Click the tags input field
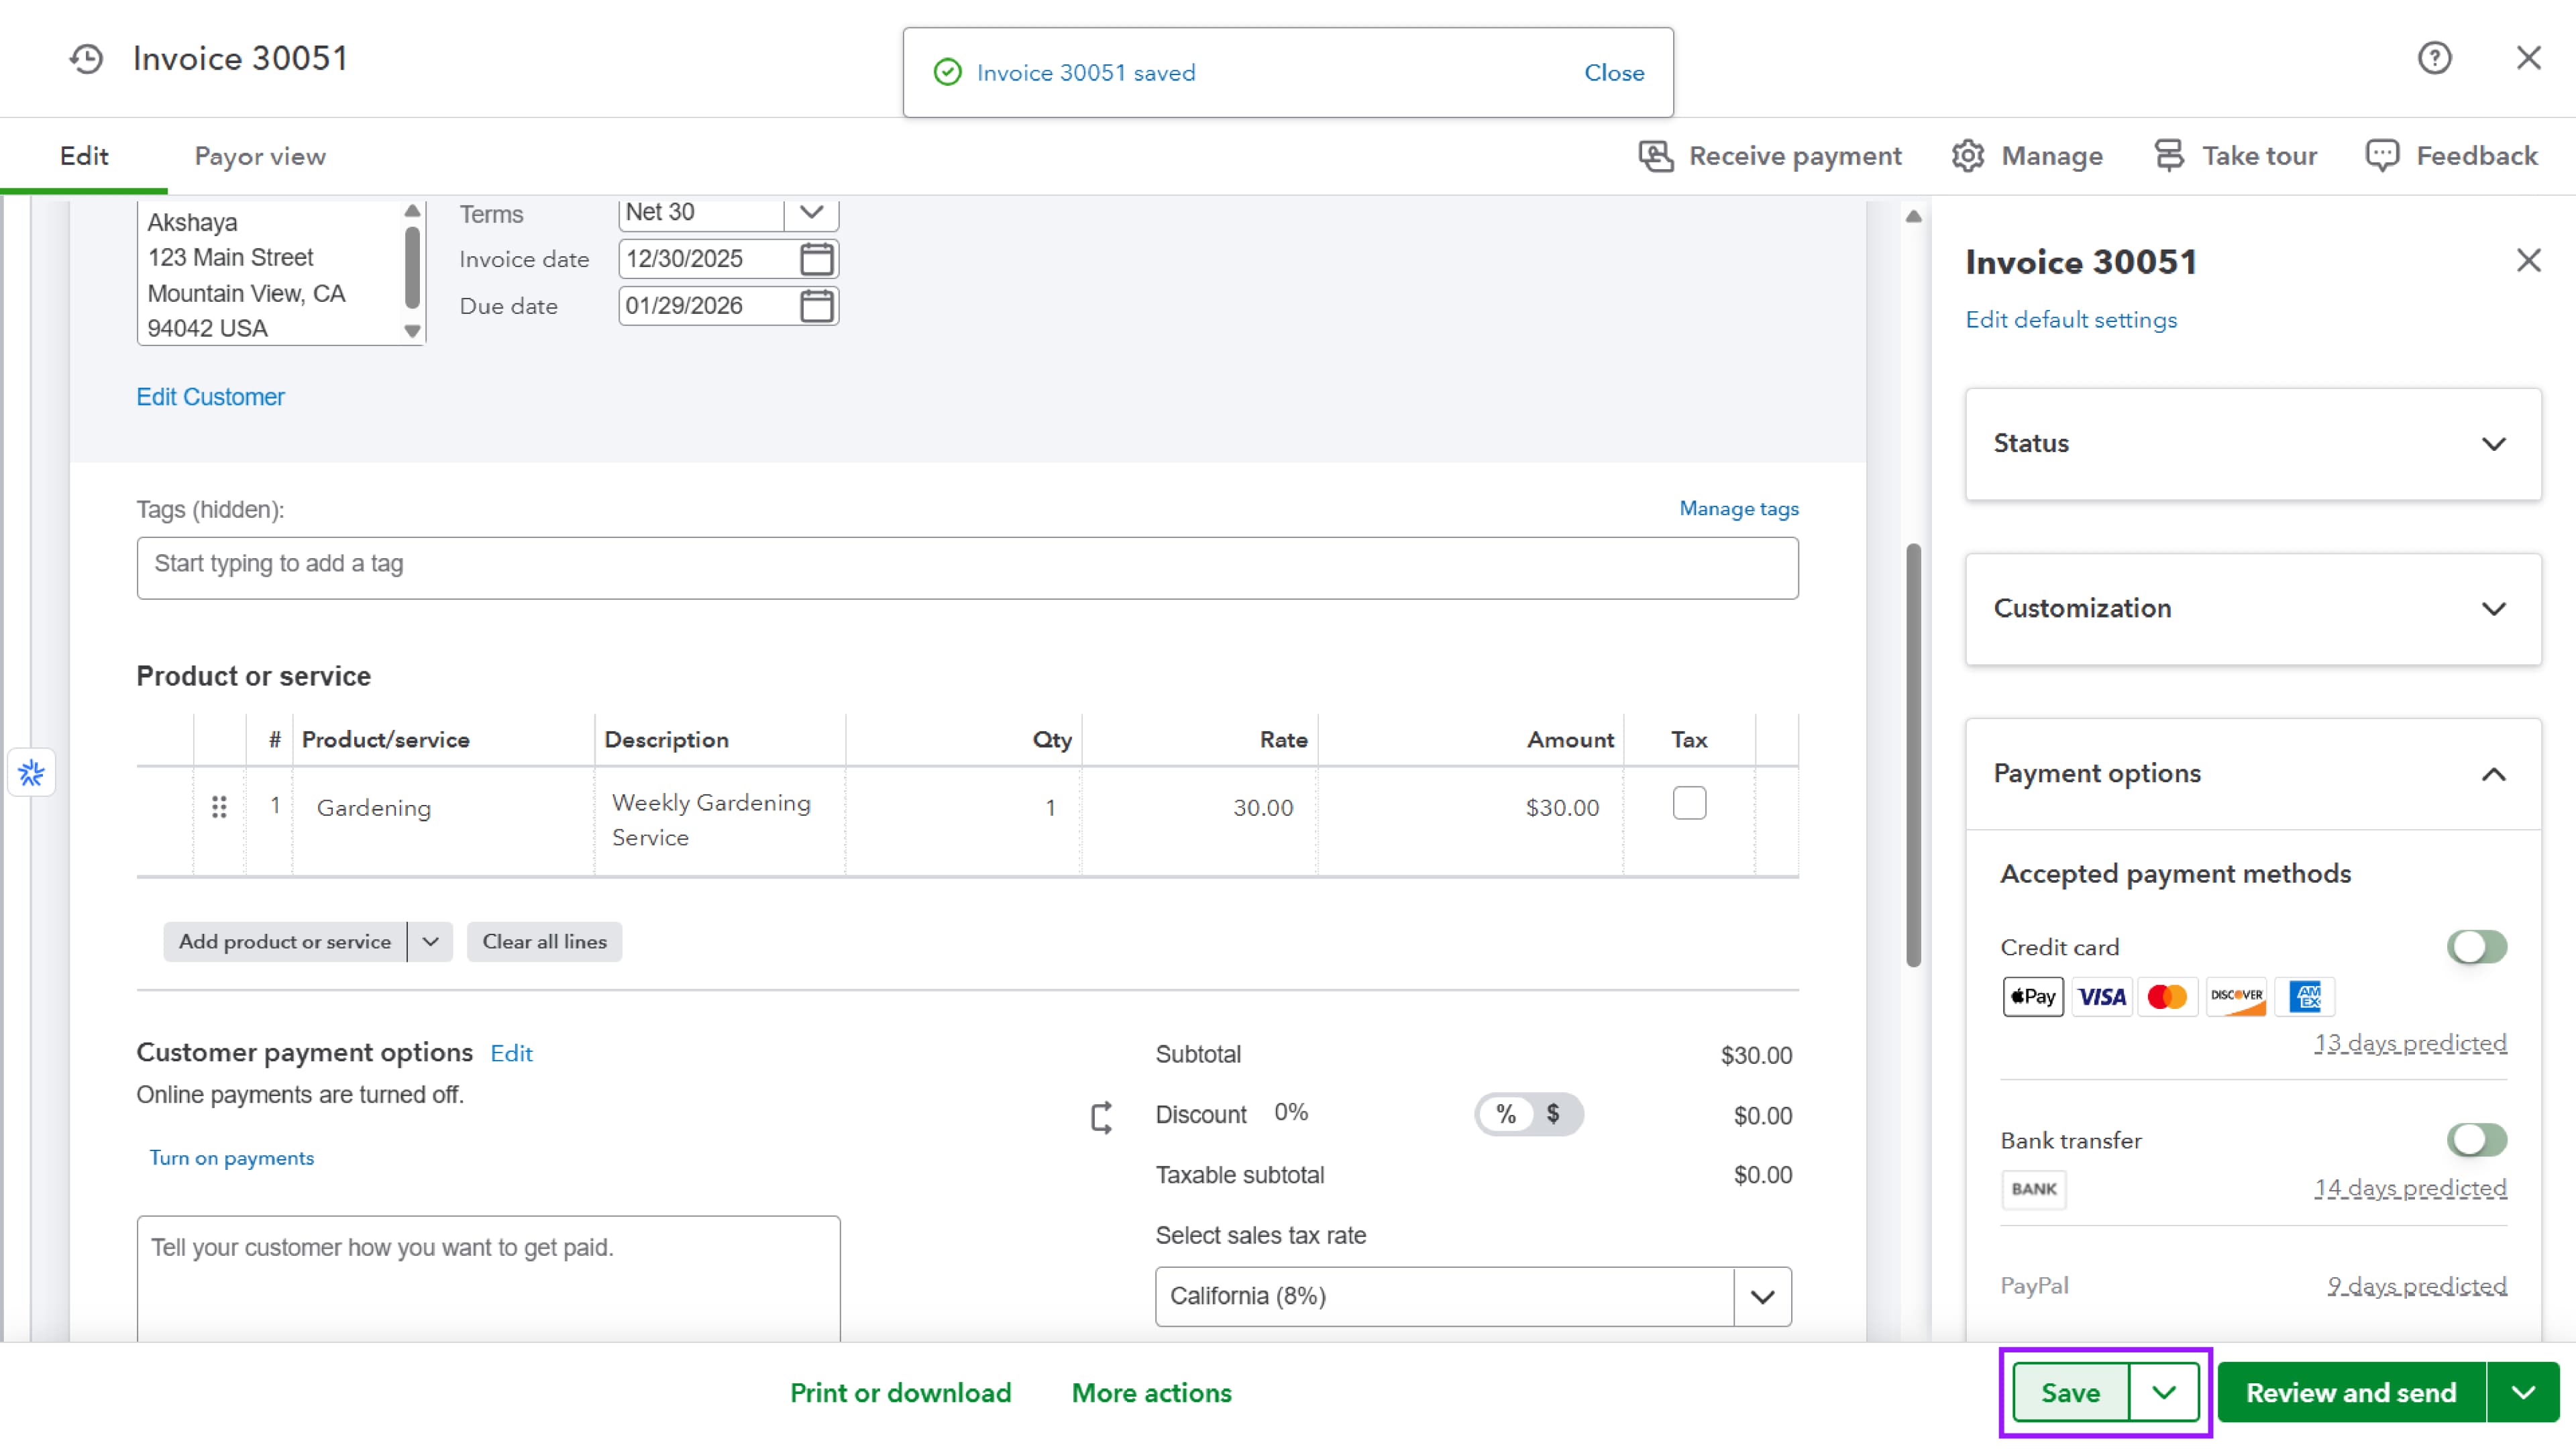 (966, 568)
